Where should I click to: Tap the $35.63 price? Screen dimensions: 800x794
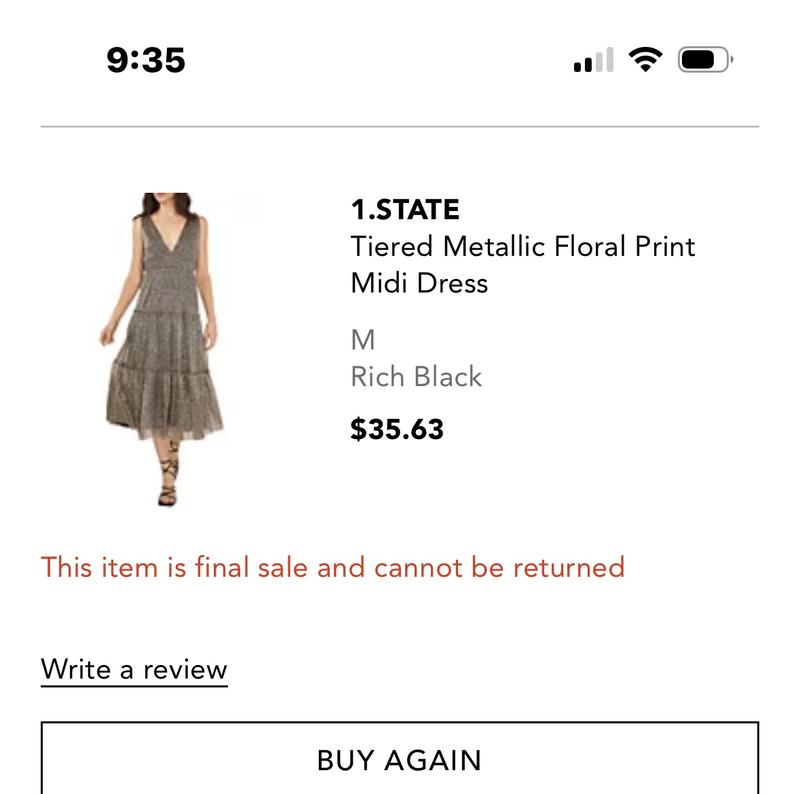[x=397, y=429]
